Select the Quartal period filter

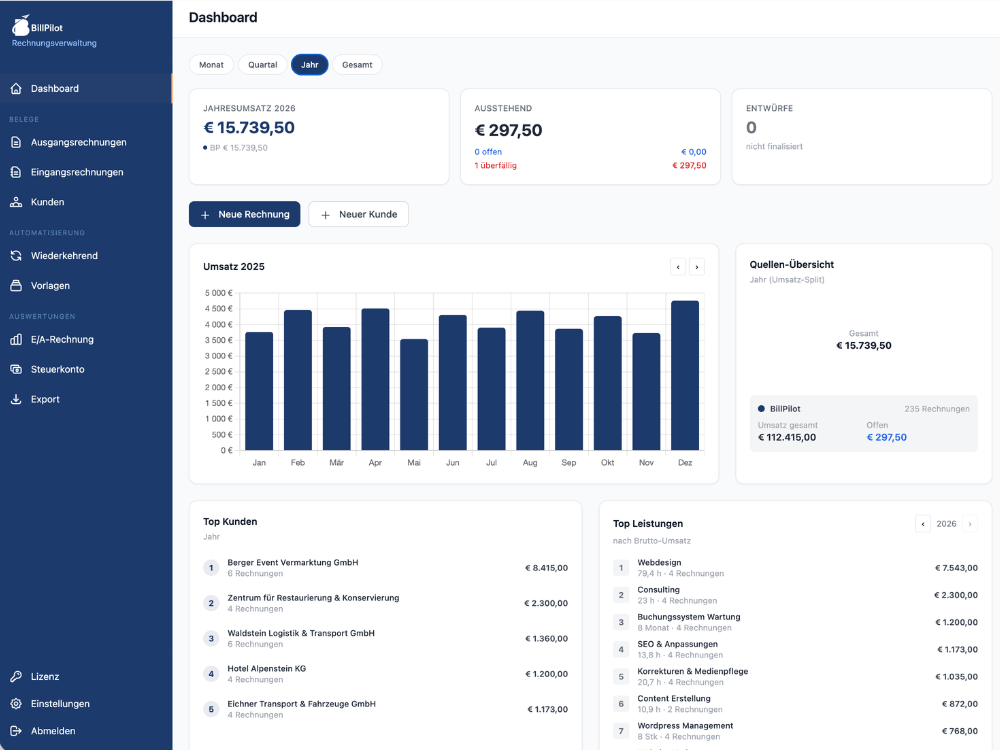click(262, 64)
